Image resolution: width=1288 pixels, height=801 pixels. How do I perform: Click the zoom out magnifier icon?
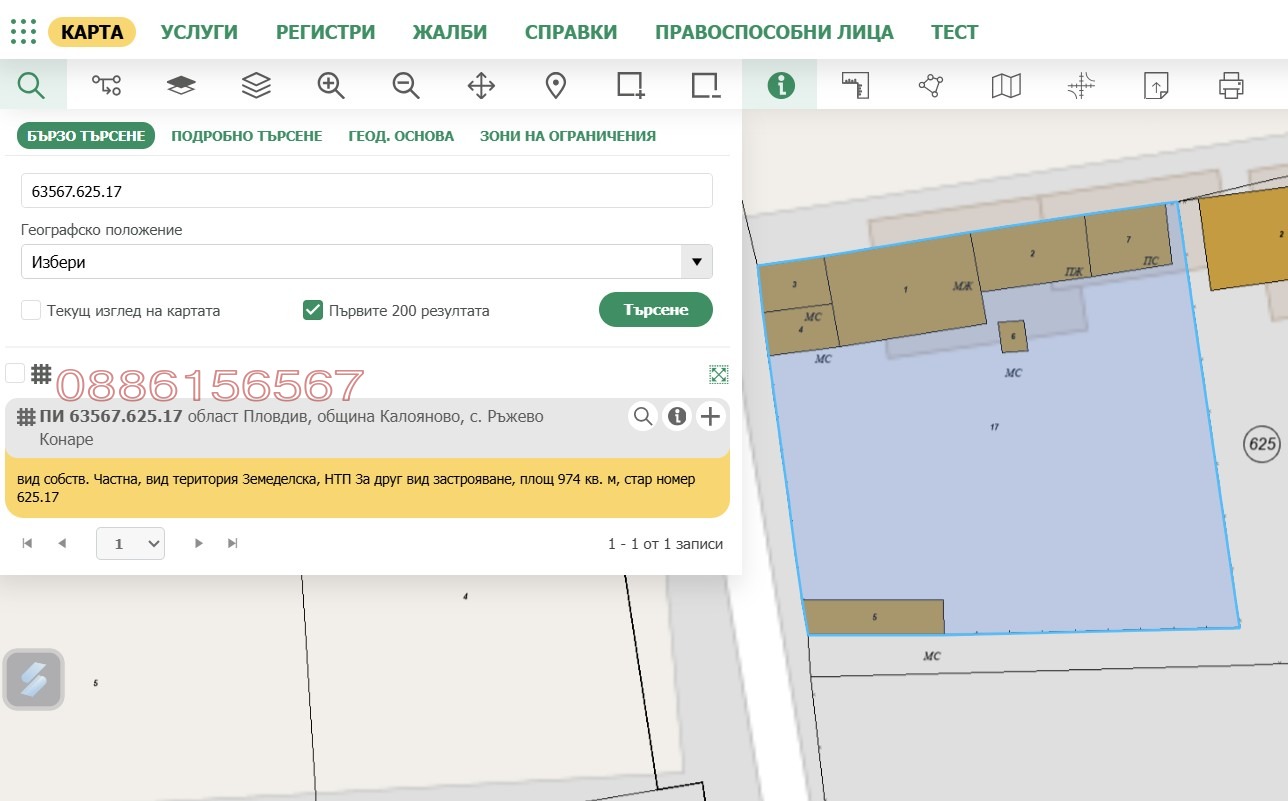[406, 85]
